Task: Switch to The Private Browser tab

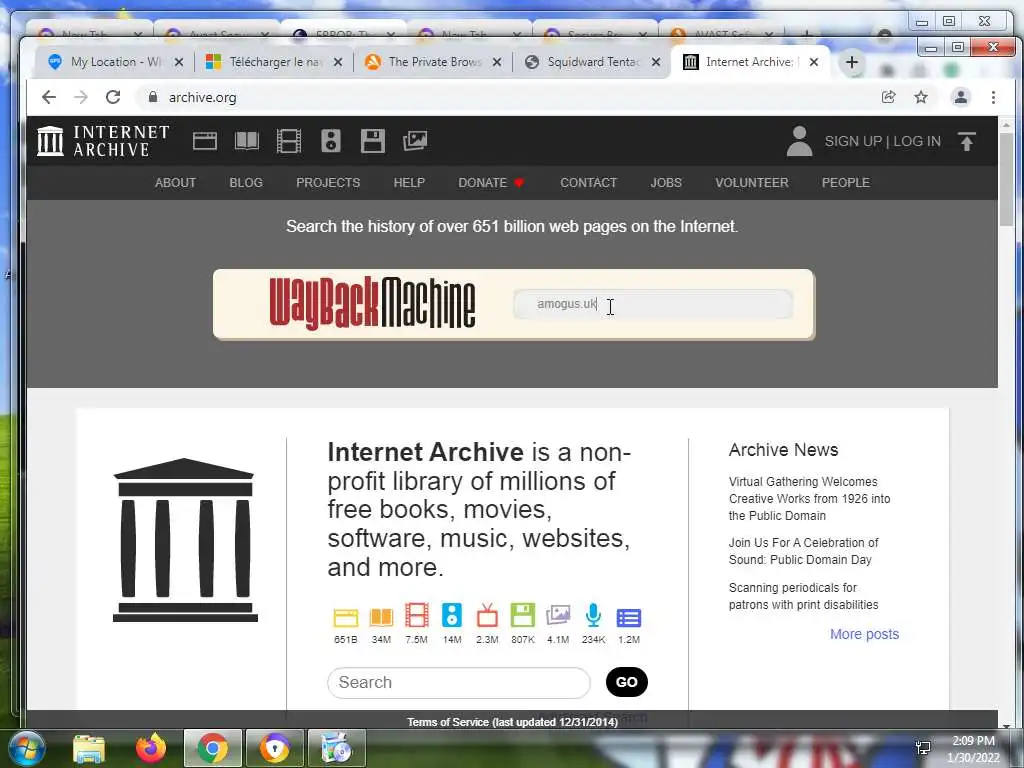Action: point(434,62)
